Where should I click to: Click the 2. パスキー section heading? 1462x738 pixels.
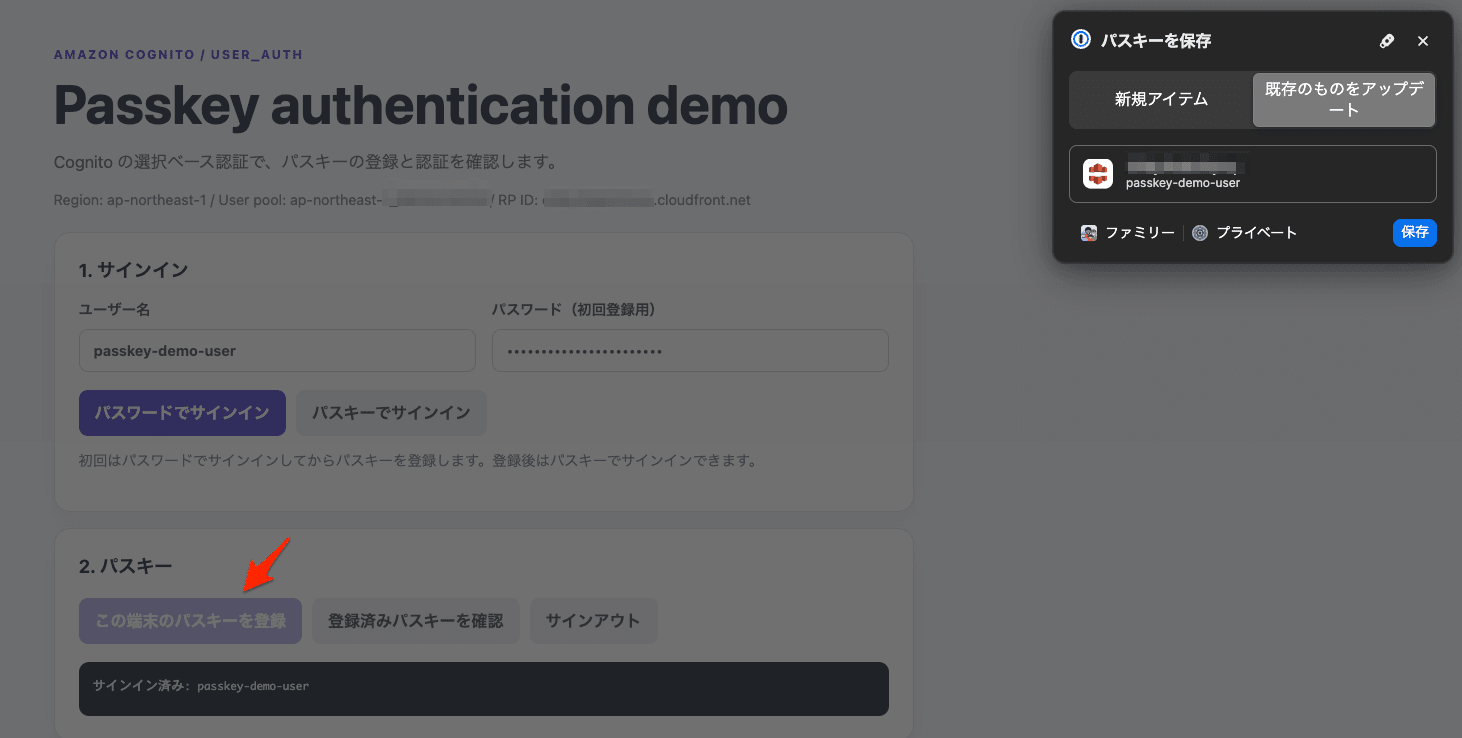click(x=126, y=567)
